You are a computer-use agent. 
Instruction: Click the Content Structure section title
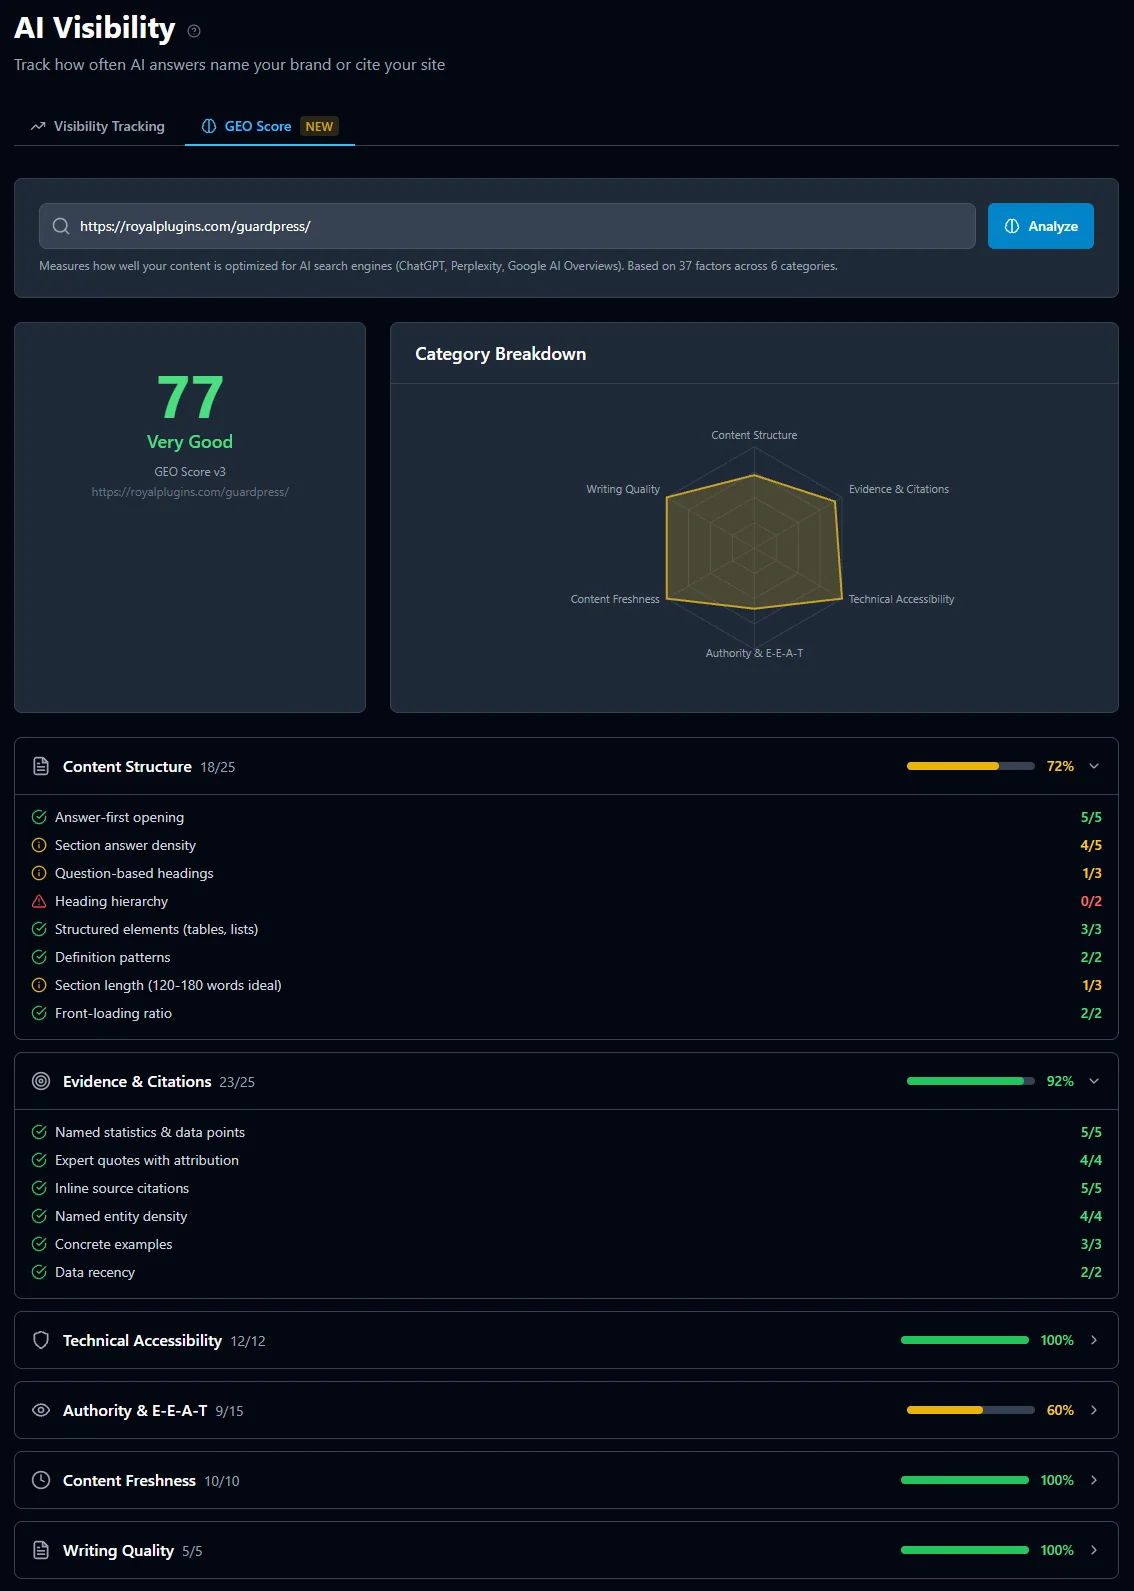click(x=127, y=766)
